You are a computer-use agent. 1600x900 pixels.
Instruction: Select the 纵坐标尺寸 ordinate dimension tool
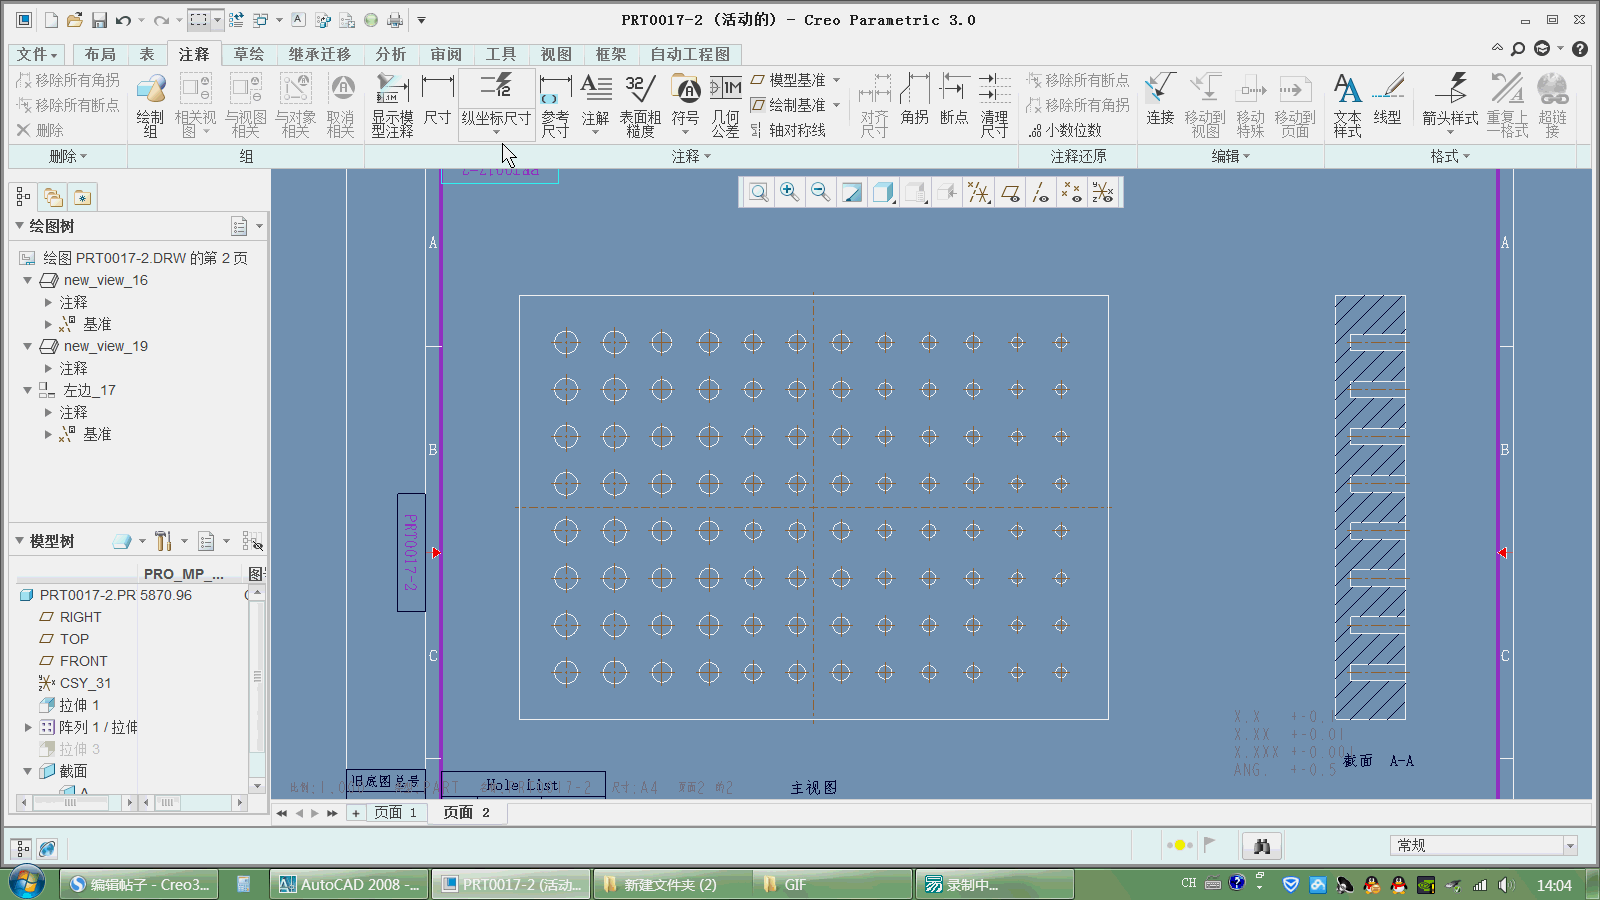[496, 100]
